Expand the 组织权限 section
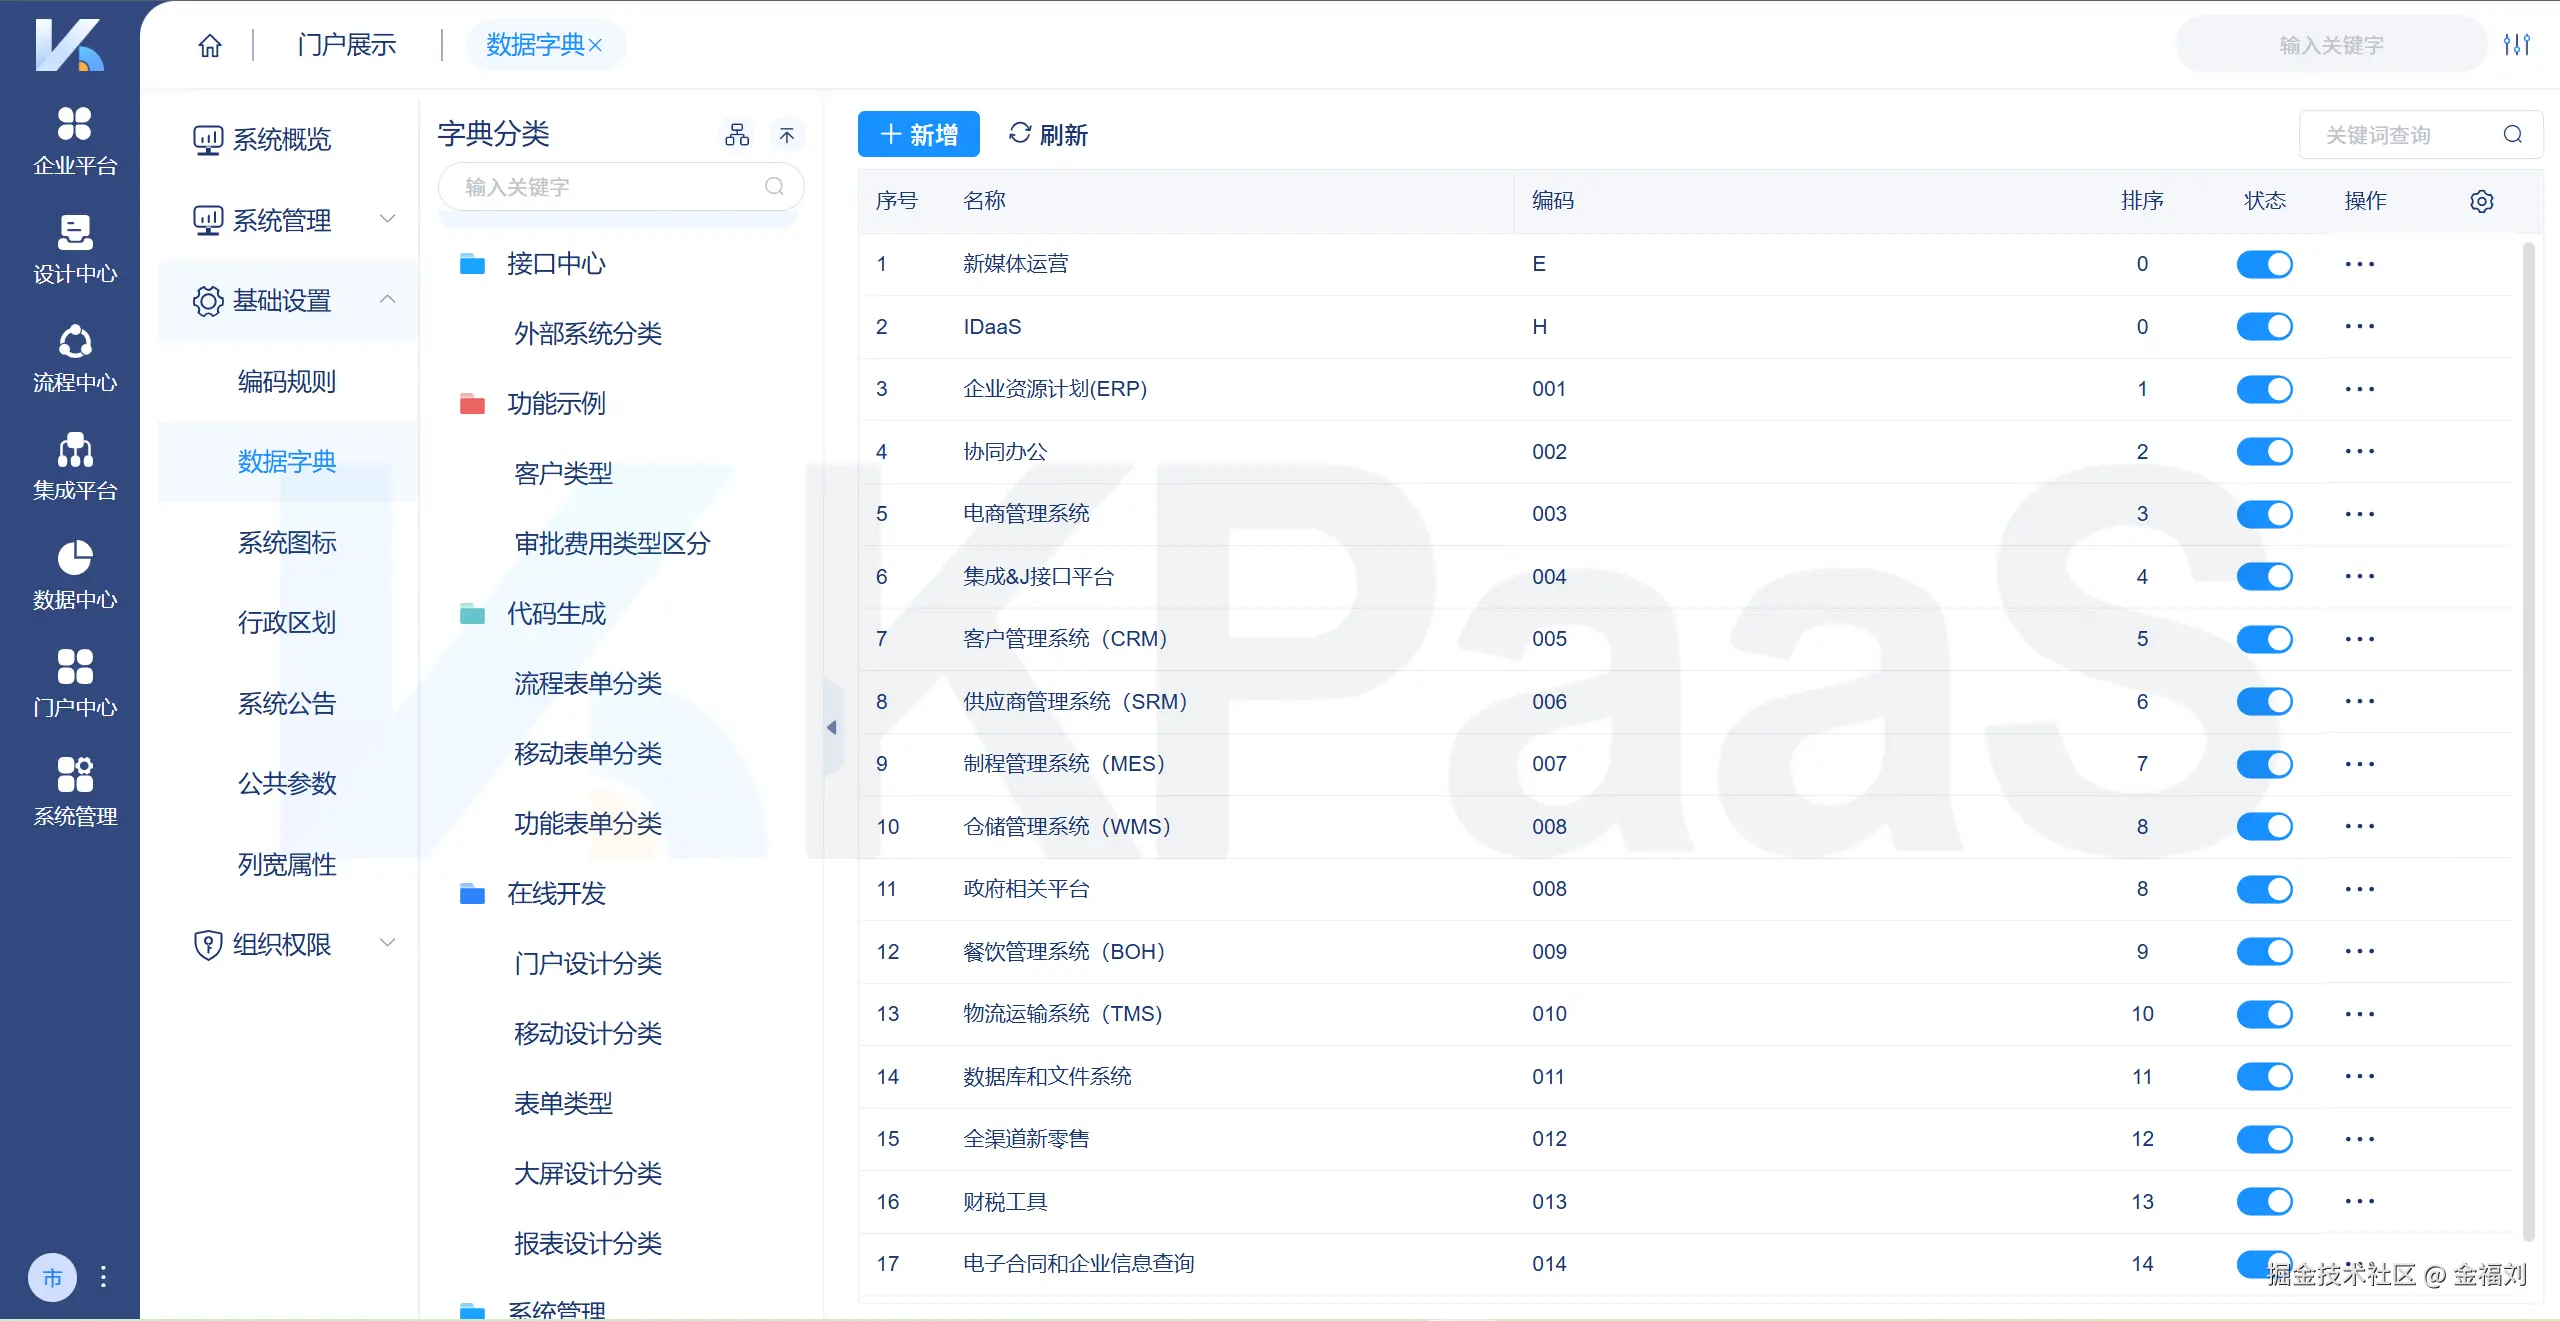 [287, 944]
